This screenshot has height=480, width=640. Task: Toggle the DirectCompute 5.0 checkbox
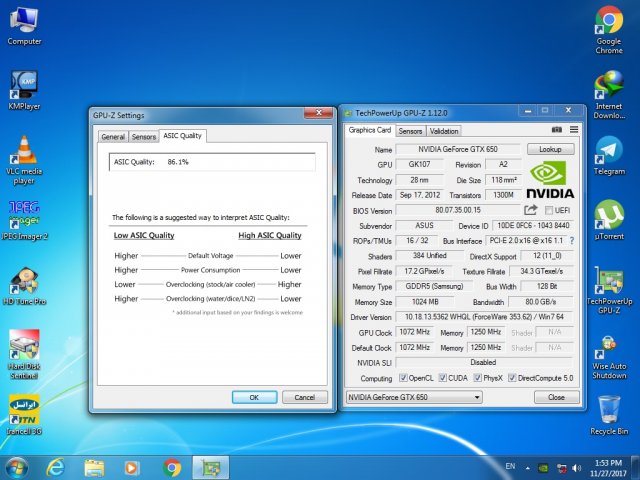(512, 378)
